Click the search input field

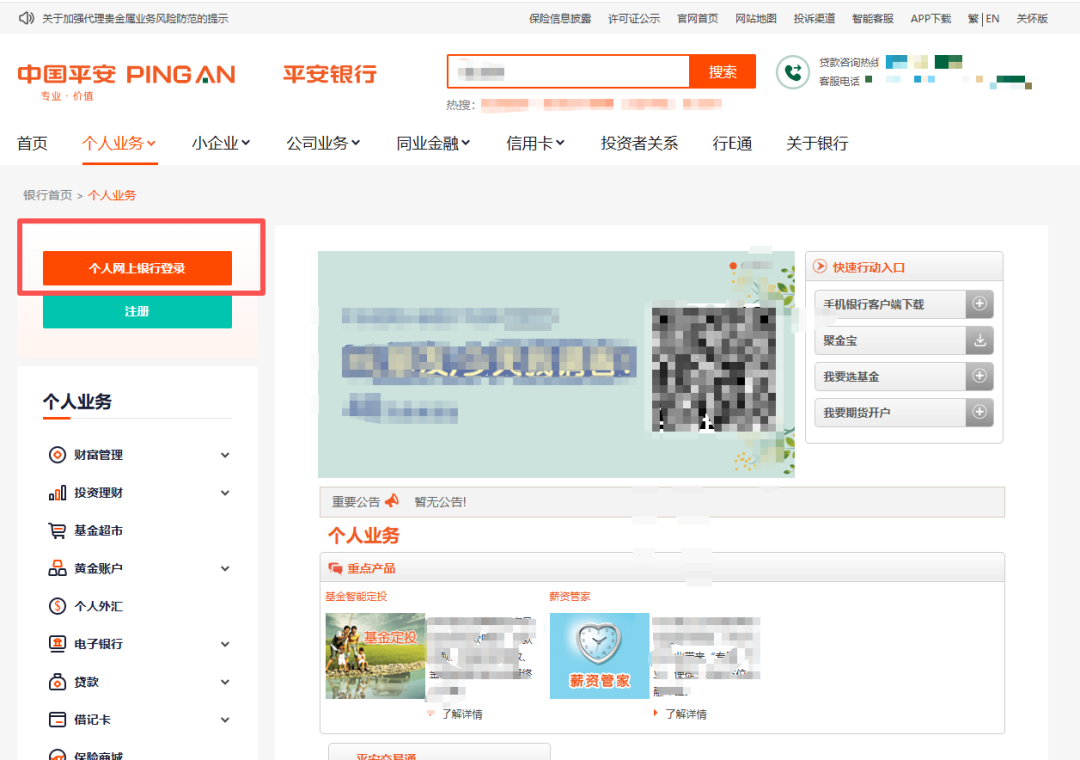568,72
